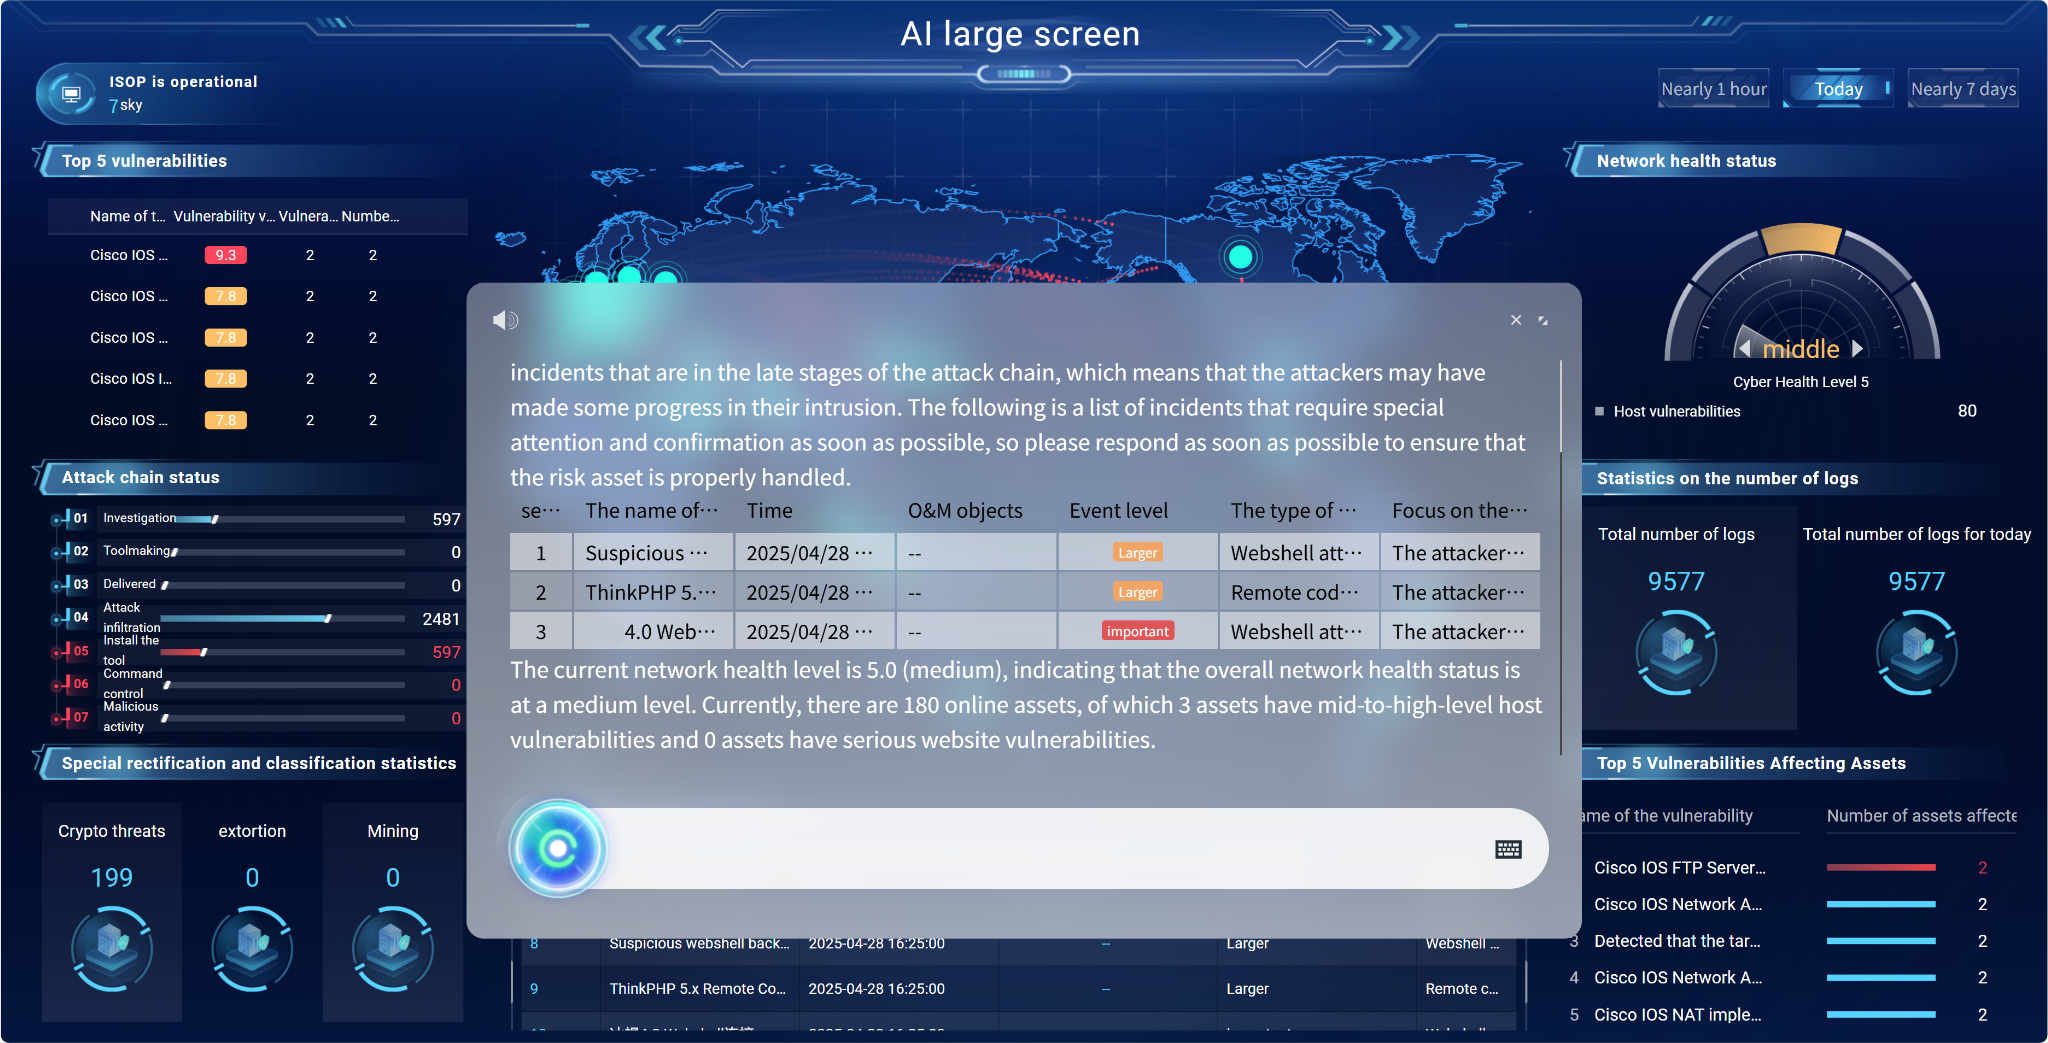Click the ISOP operational monitor icon
This screenshot has width=2048, height=1043.
(71, 94)
